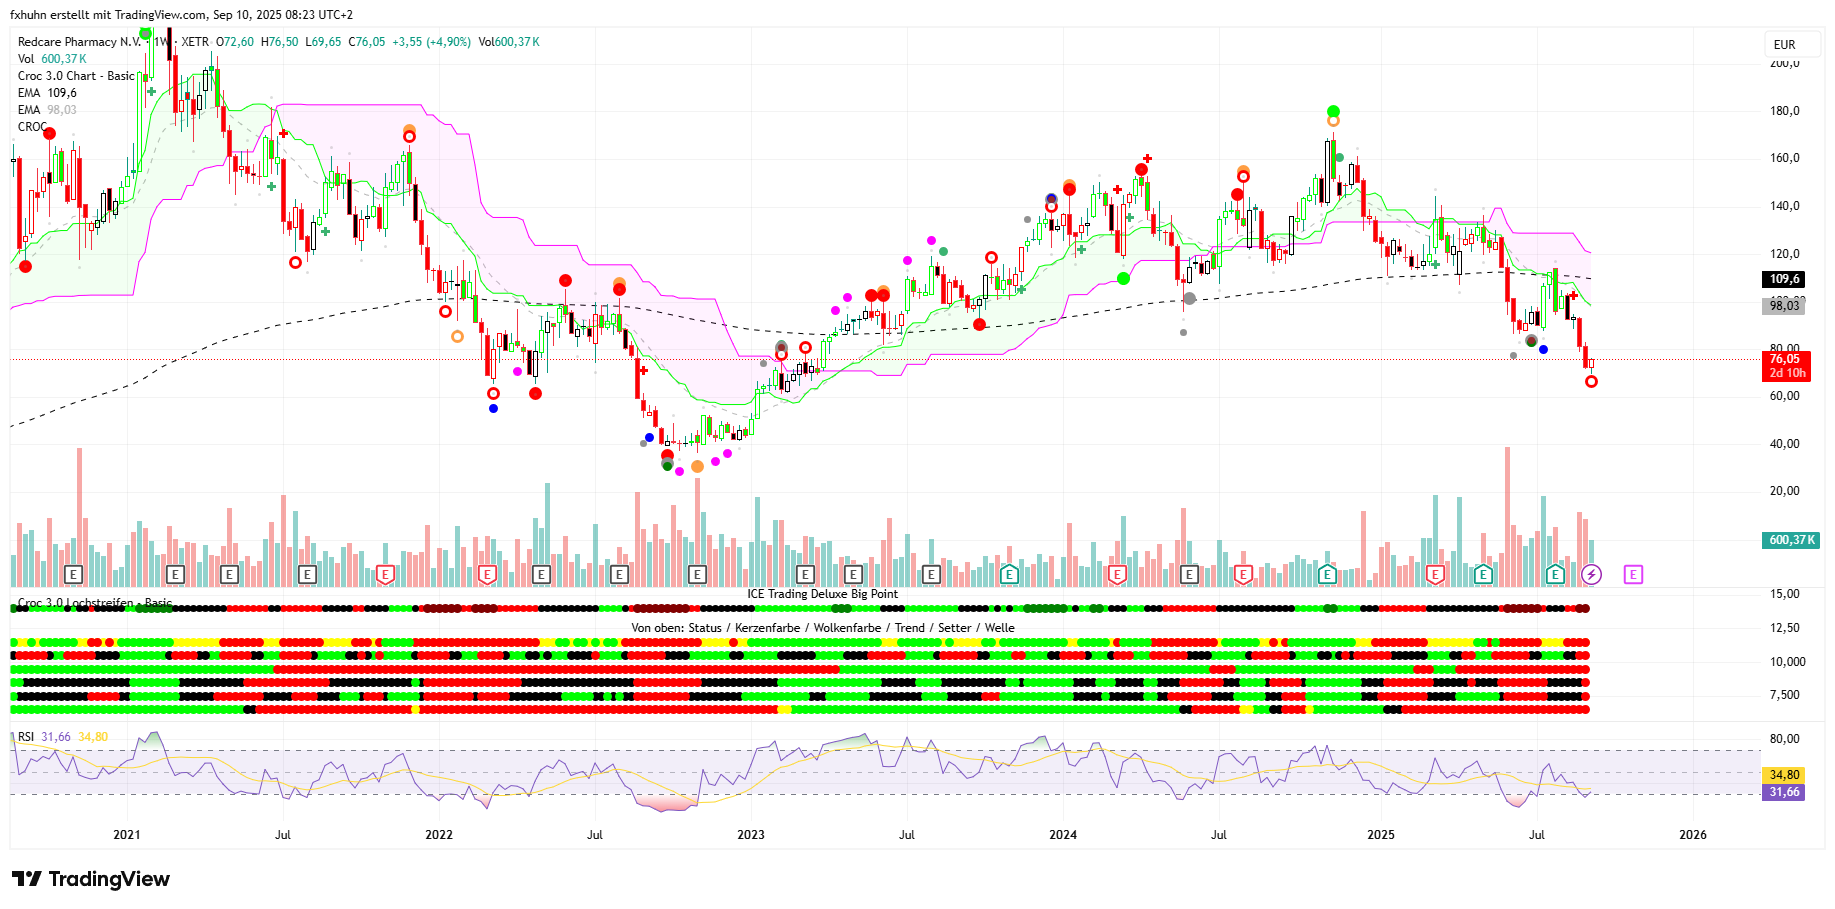The image size is (1835, 909).
Task: Select Croc 3.0 Chart - Basic indicator legend
Action: [76, 76]
